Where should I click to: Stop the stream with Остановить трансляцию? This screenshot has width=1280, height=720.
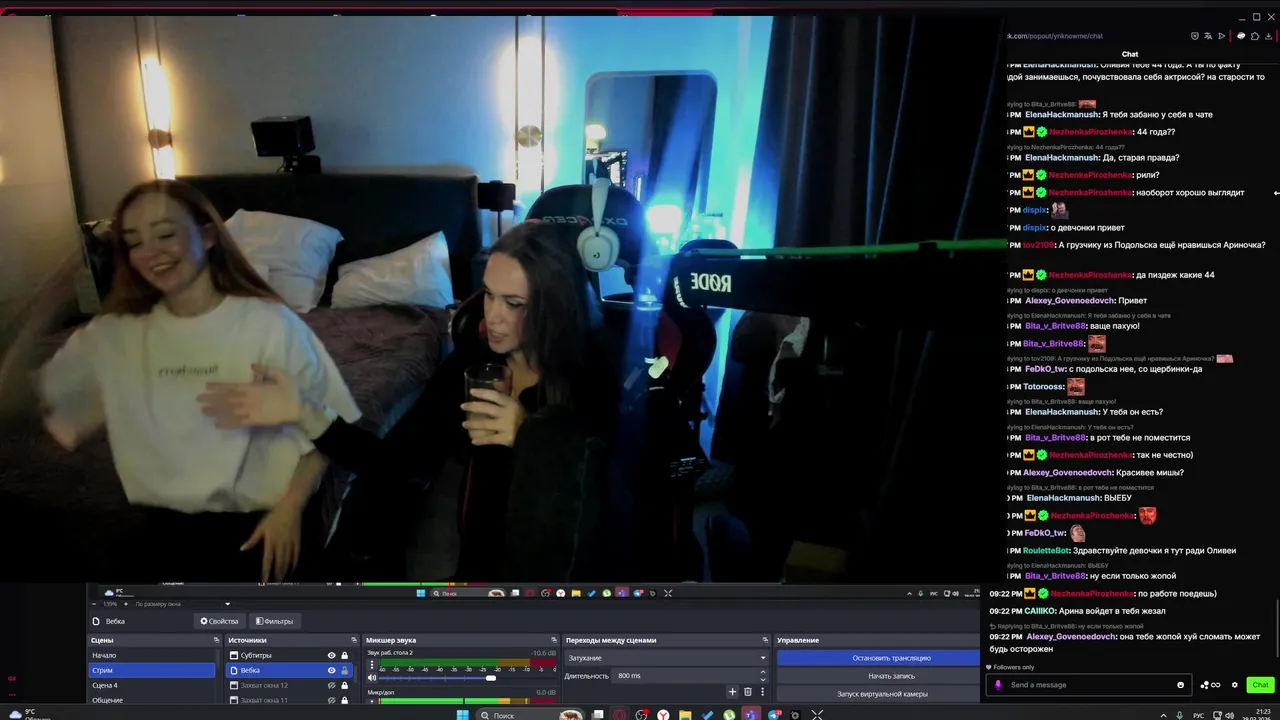pyautogui.click(x=891, y=658)
